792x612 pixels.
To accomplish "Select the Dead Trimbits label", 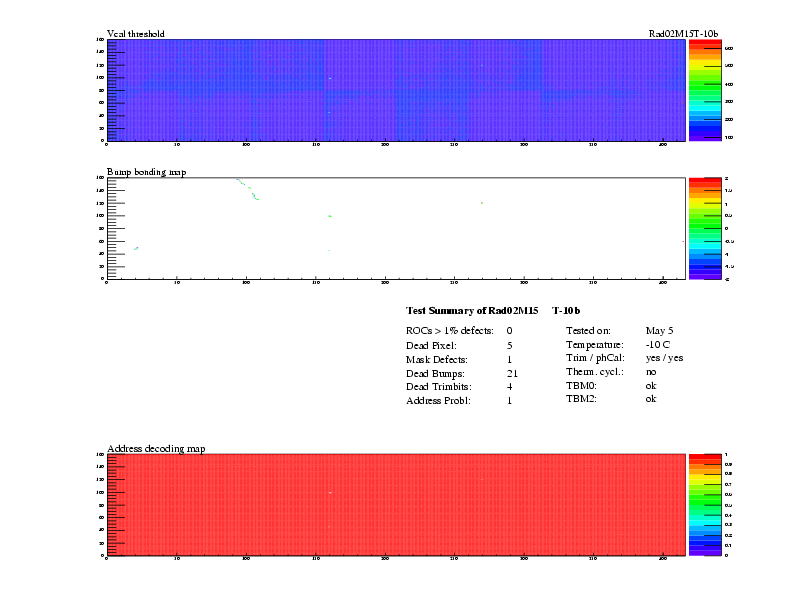I will pos(438,387).
